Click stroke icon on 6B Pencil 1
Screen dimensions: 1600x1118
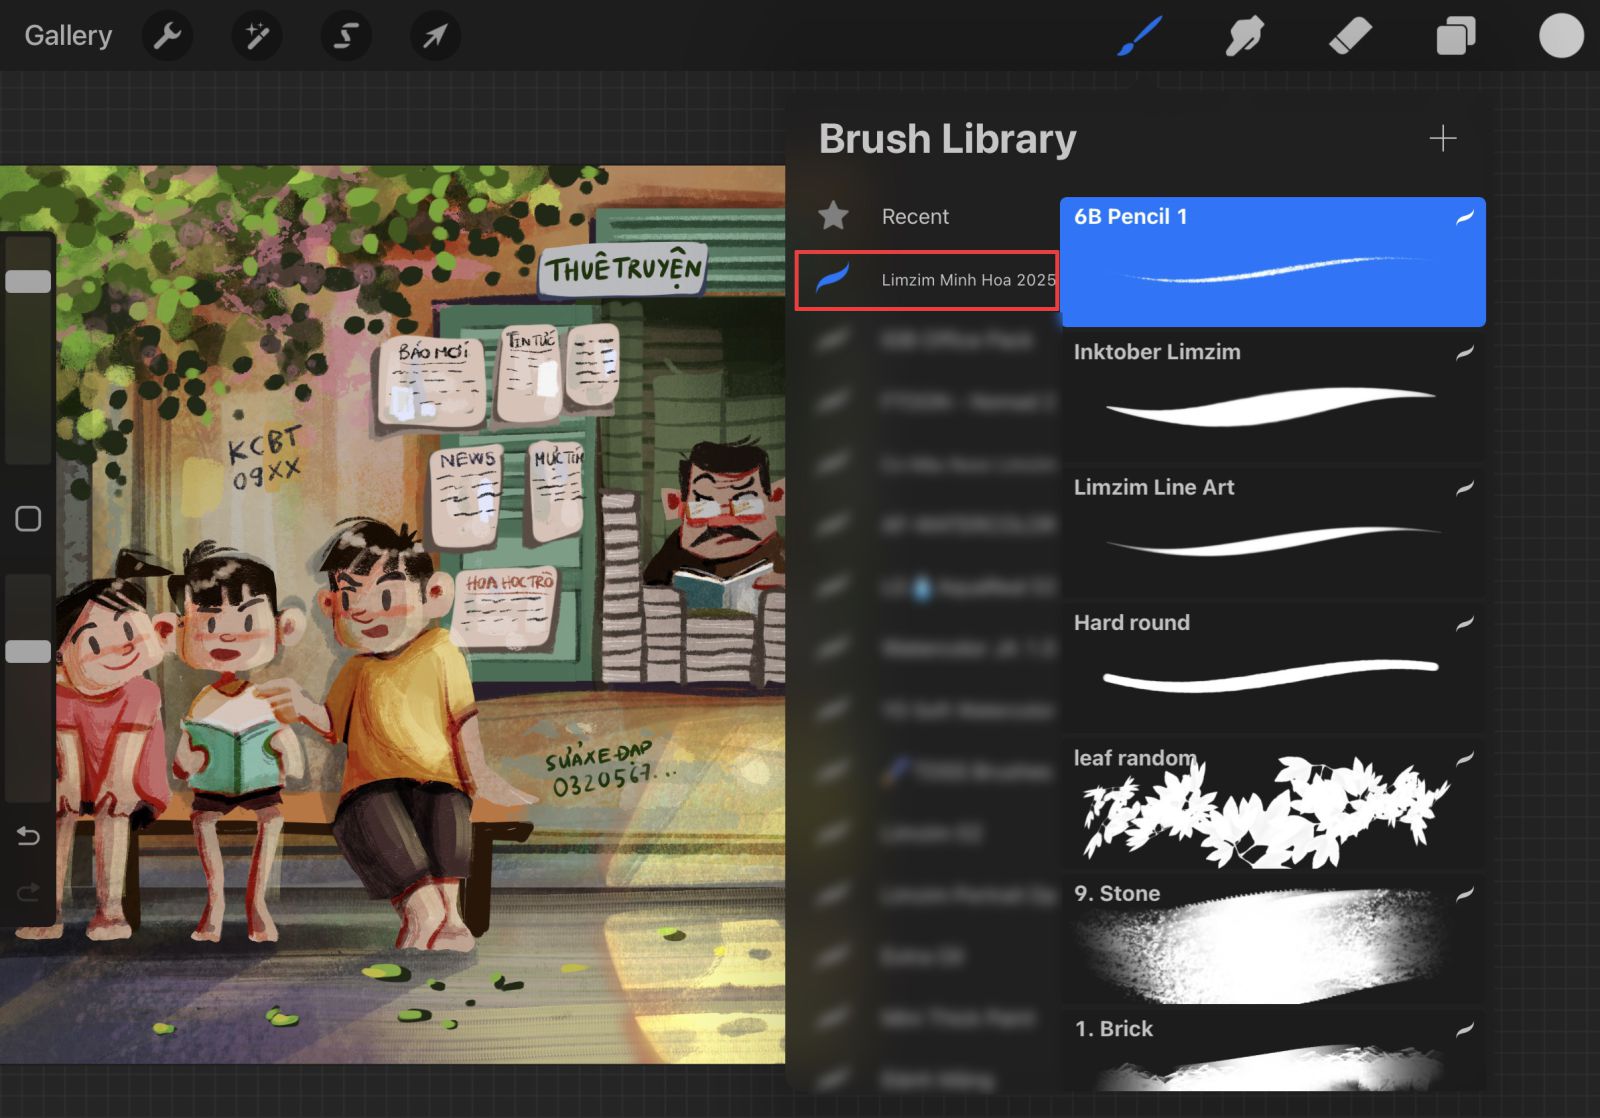click(x=1465, y=217)
